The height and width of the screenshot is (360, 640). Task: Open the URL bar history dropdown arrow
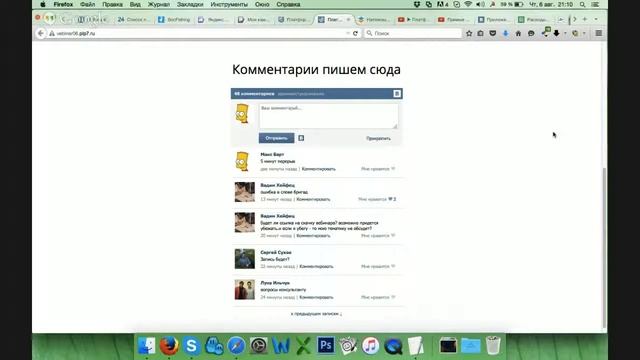pyautogui.click(x=348, y=33)
